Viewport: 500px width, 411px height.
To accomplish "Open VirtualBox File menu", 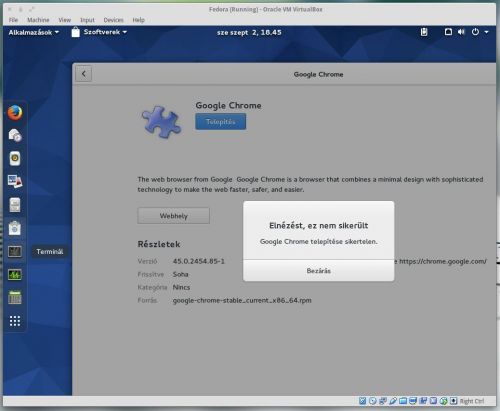I will point(13,20).
